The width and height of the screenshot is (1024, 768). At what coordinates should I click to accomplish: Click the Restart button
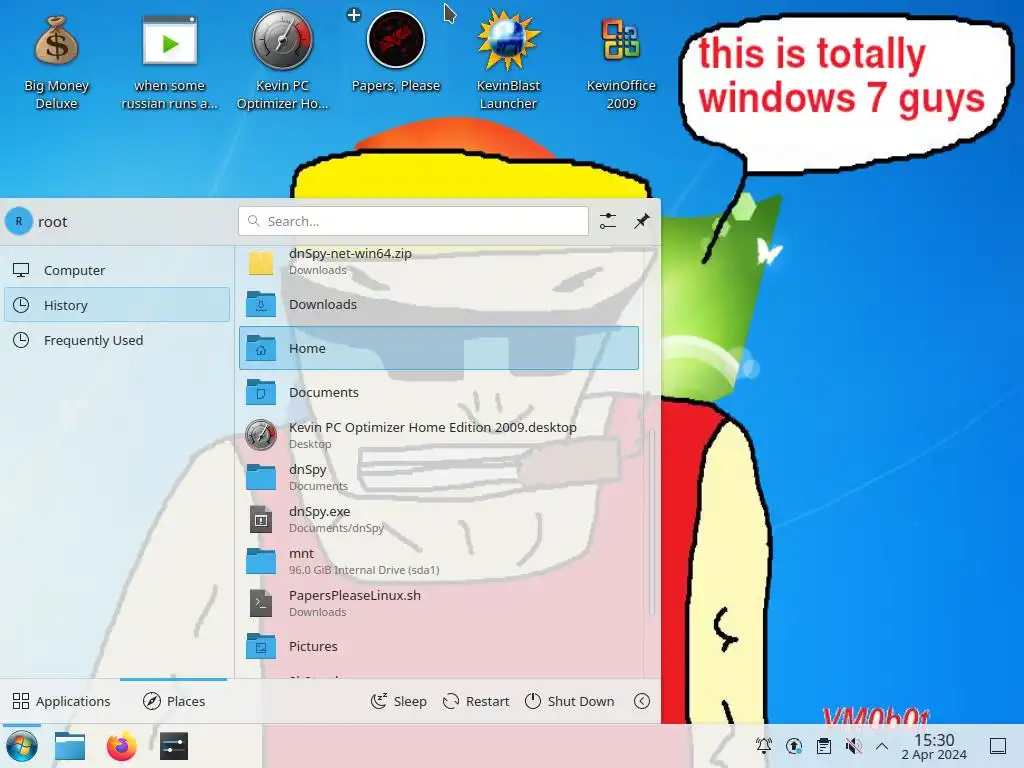[x=475, y=701]
